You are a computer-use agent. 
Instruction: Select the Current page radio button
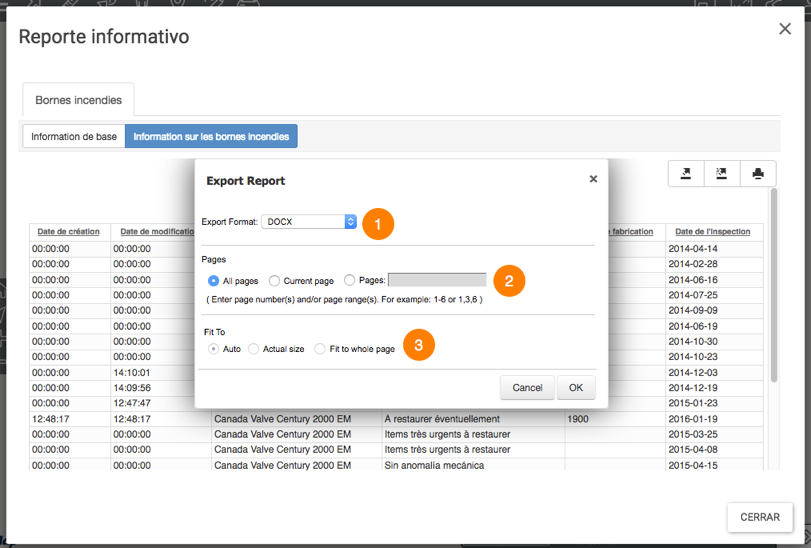tap(274, 281)
